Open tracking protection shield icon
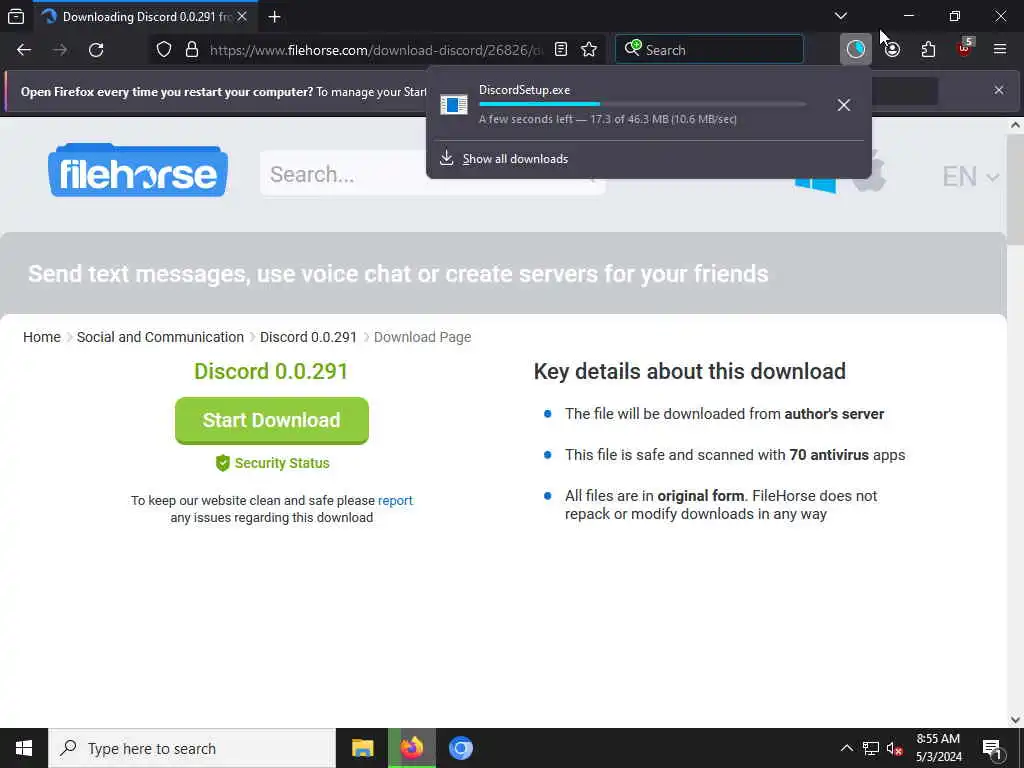Image resolution: width=1024 pixels, height=768 pixels. coord(164,50)
